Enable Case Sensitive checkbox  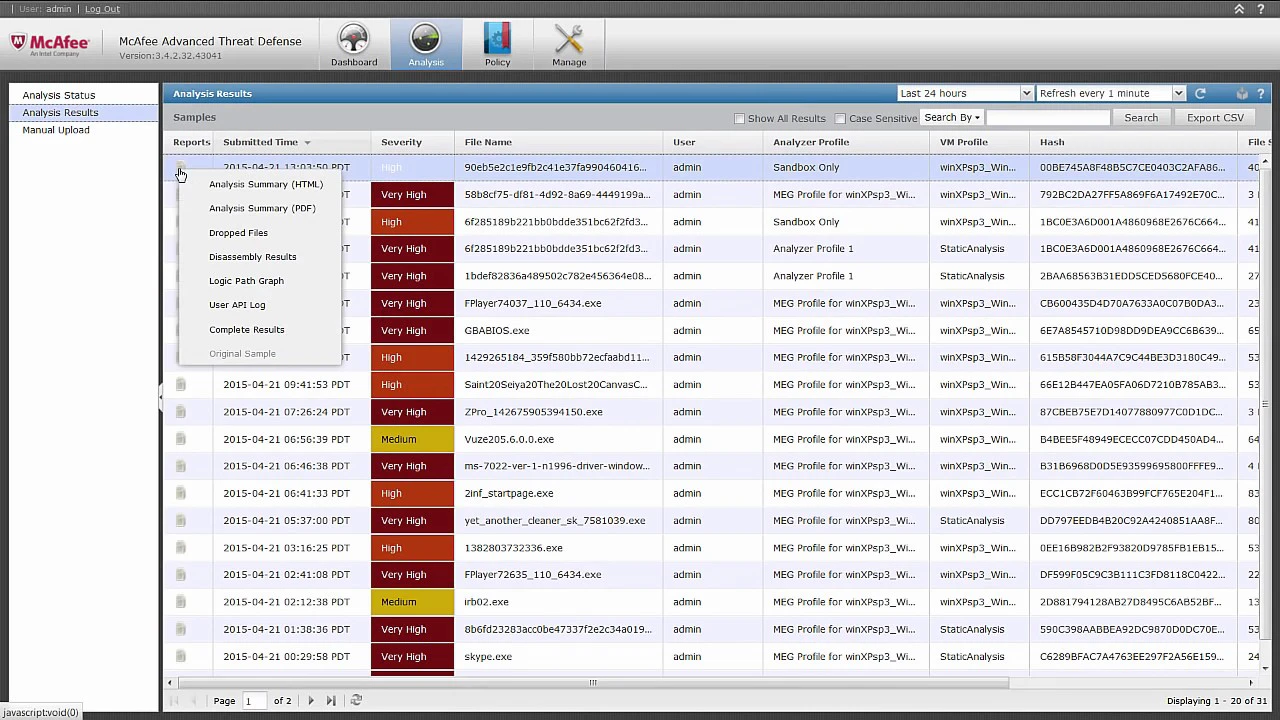[x=840, y=119]
